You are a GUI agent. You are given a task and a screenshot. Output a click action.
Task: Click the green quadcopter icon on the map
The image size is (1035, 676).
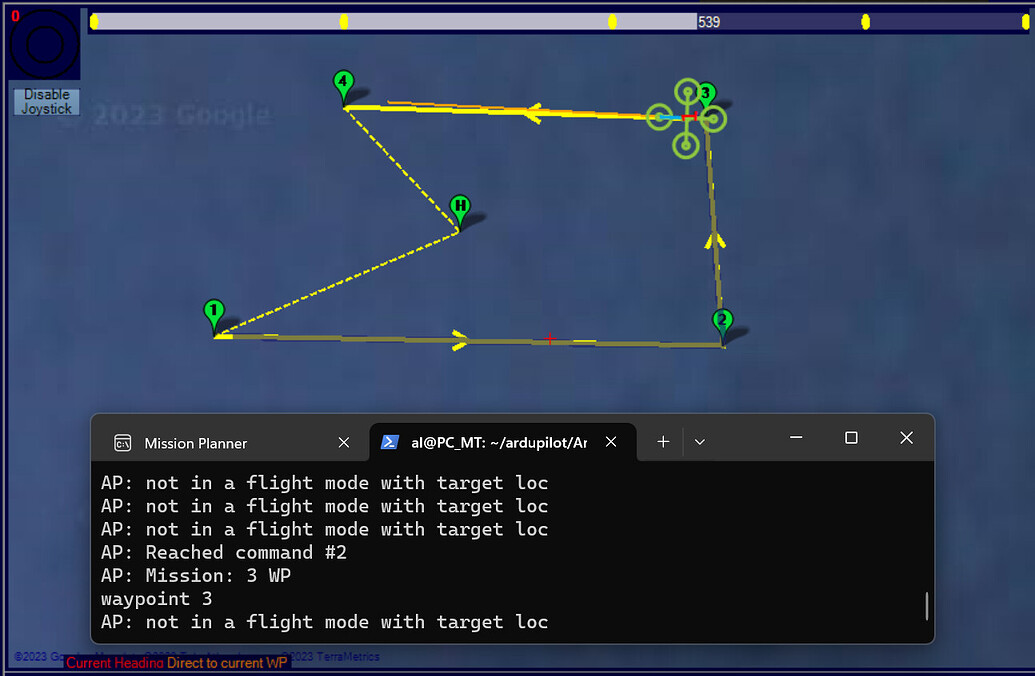click(x=687, y=117)
